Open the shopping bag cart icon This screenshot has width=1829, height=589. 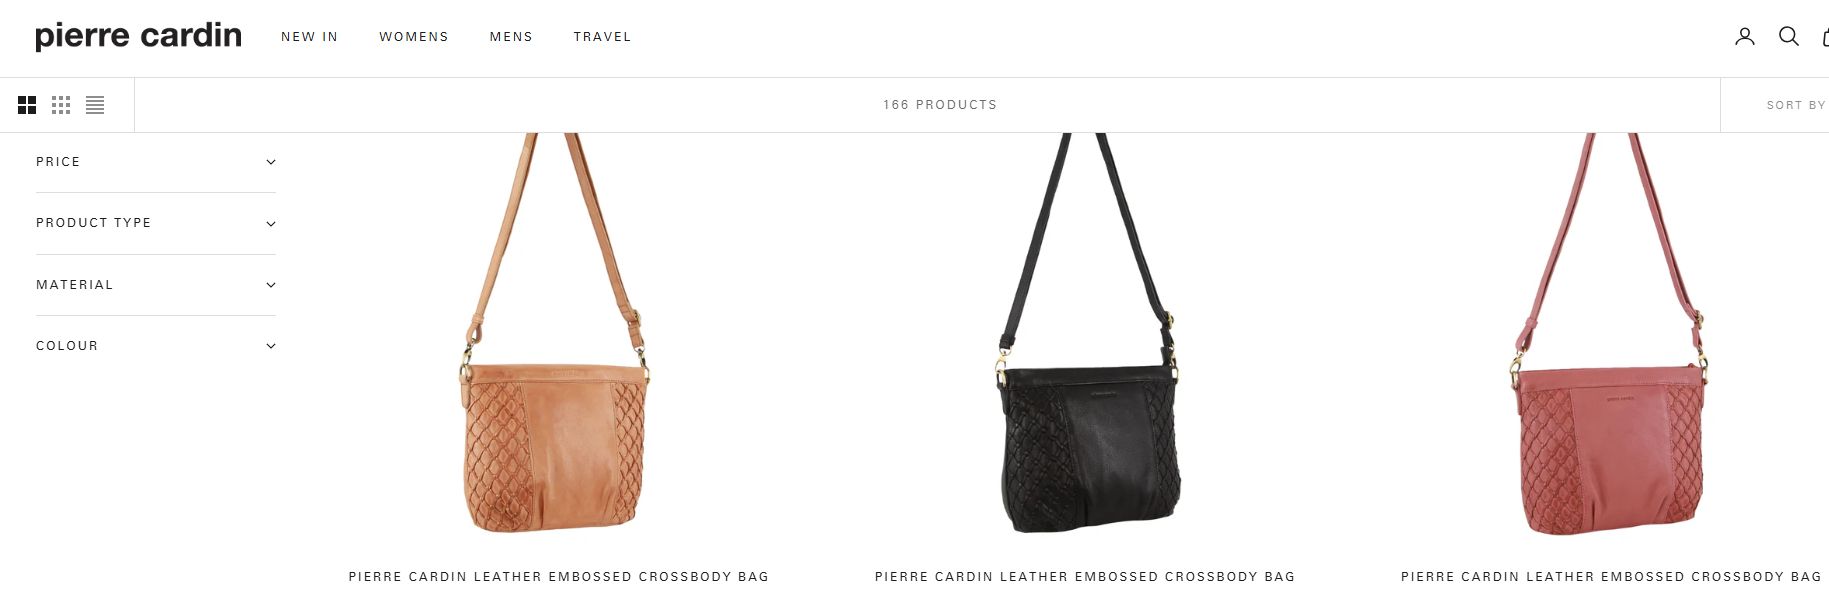point(1825,37)
